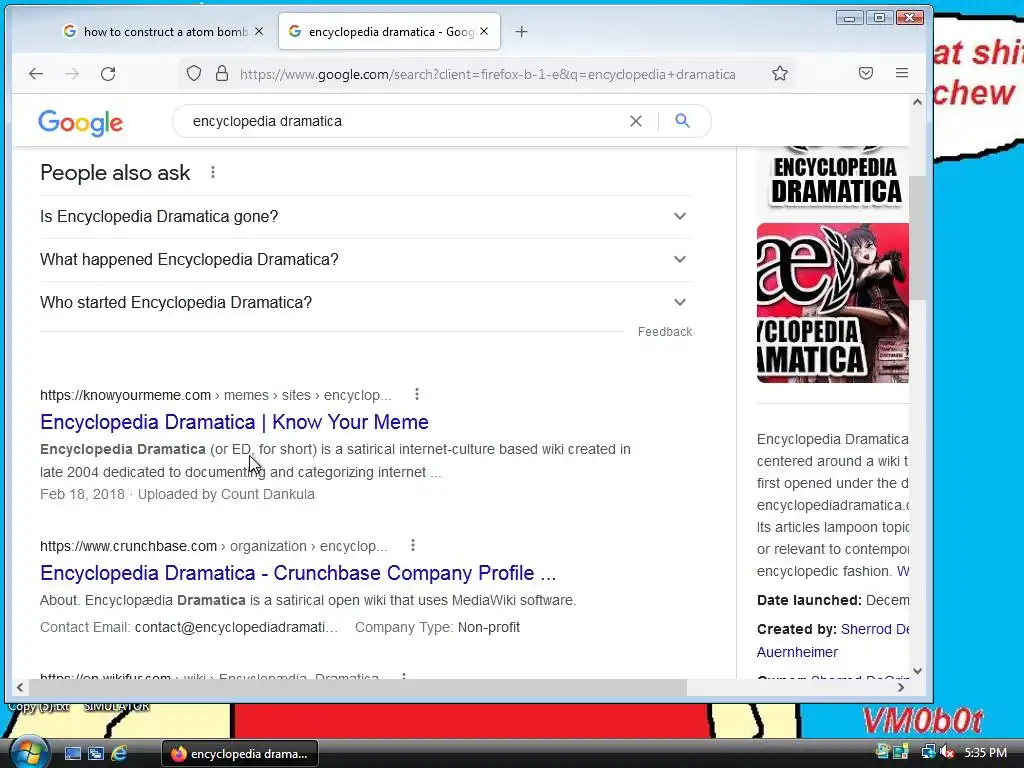
Task: Expand 'What happened Encyclopedia Dramatica?' question
Action: 366,259
